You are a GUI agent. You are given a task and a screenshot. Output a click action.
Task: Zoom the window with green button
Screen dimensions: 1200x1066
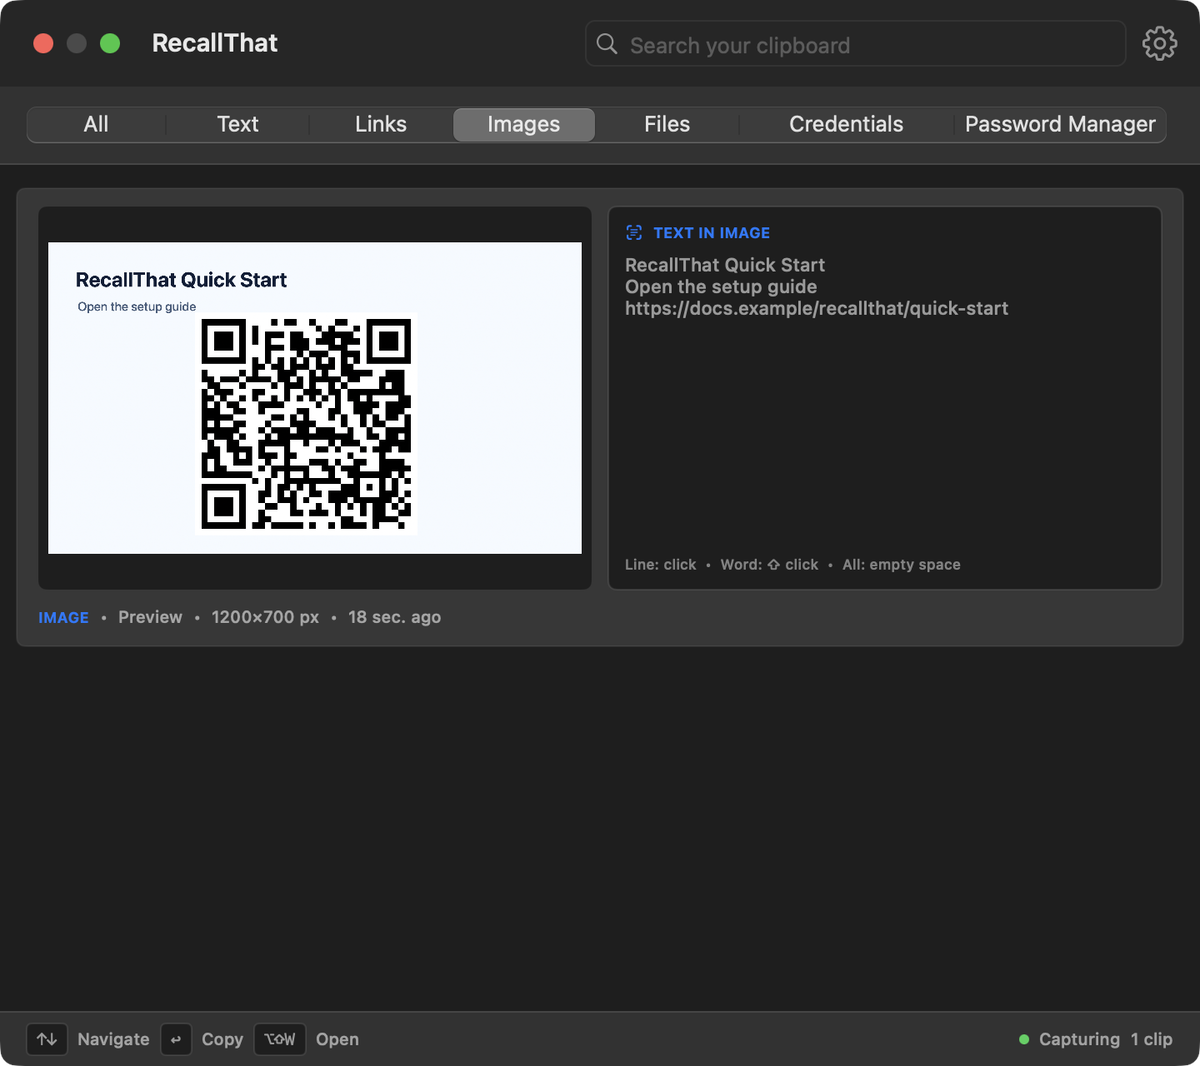coord(110,43)
